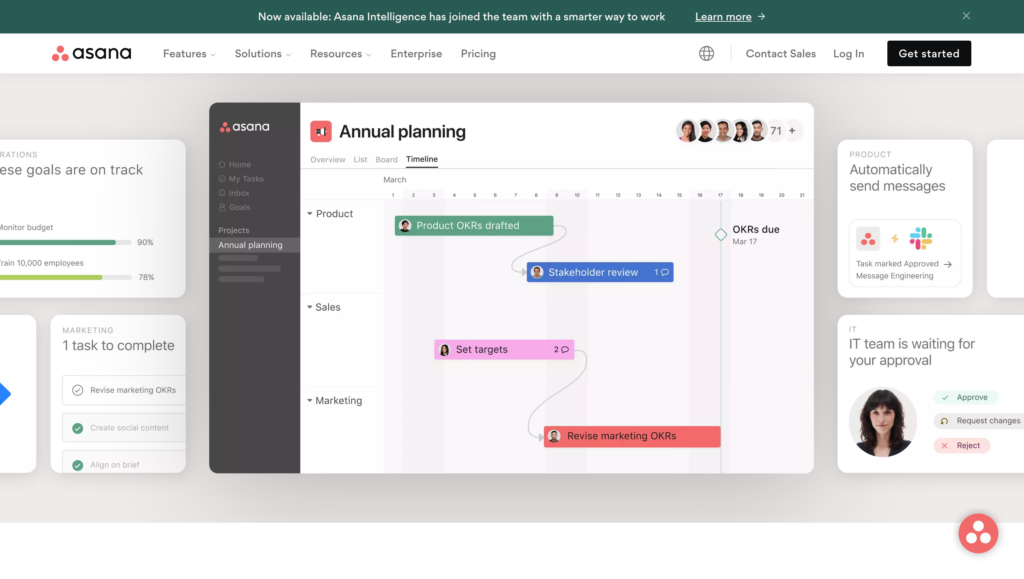Click the comment icon on Stakeholder review

click(665, 272)
